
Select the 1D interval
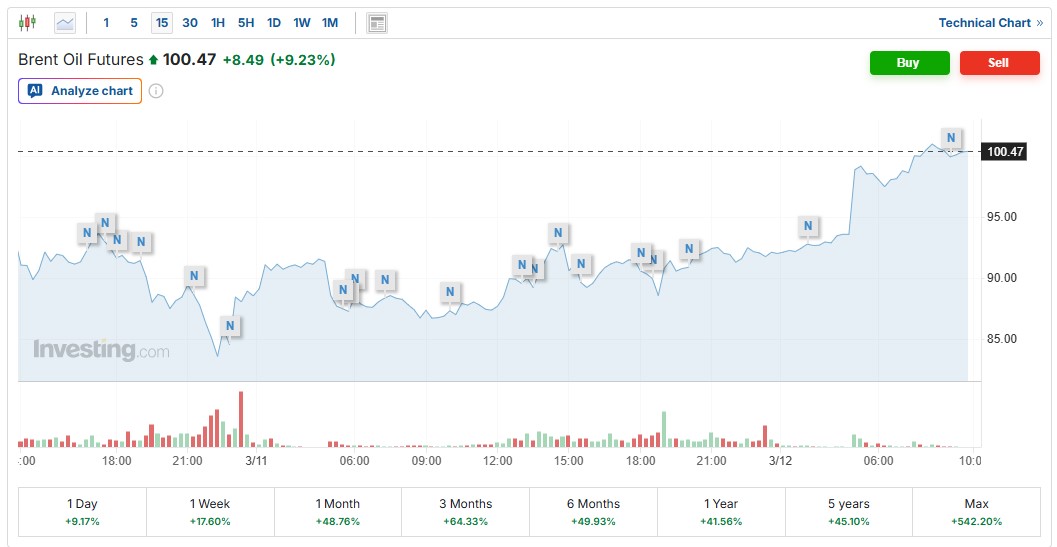(274, 22)
